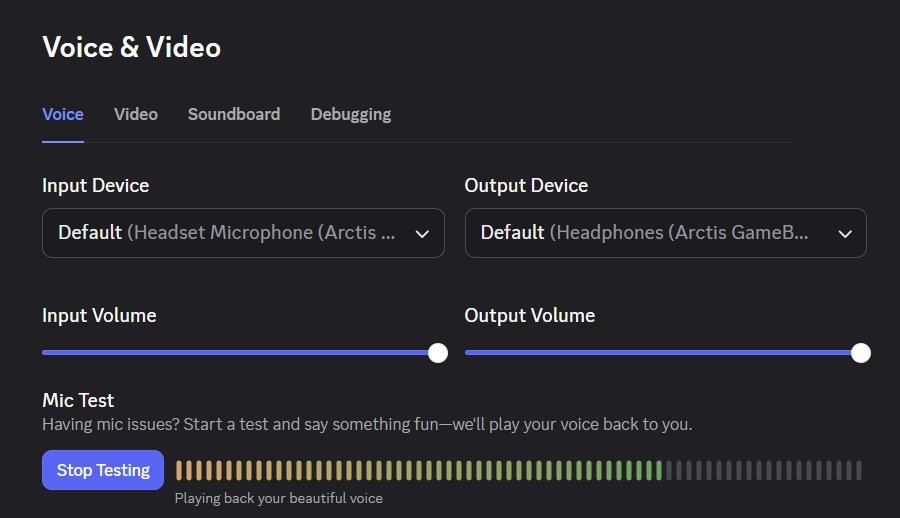Click the mic test level meter bars

518,470
